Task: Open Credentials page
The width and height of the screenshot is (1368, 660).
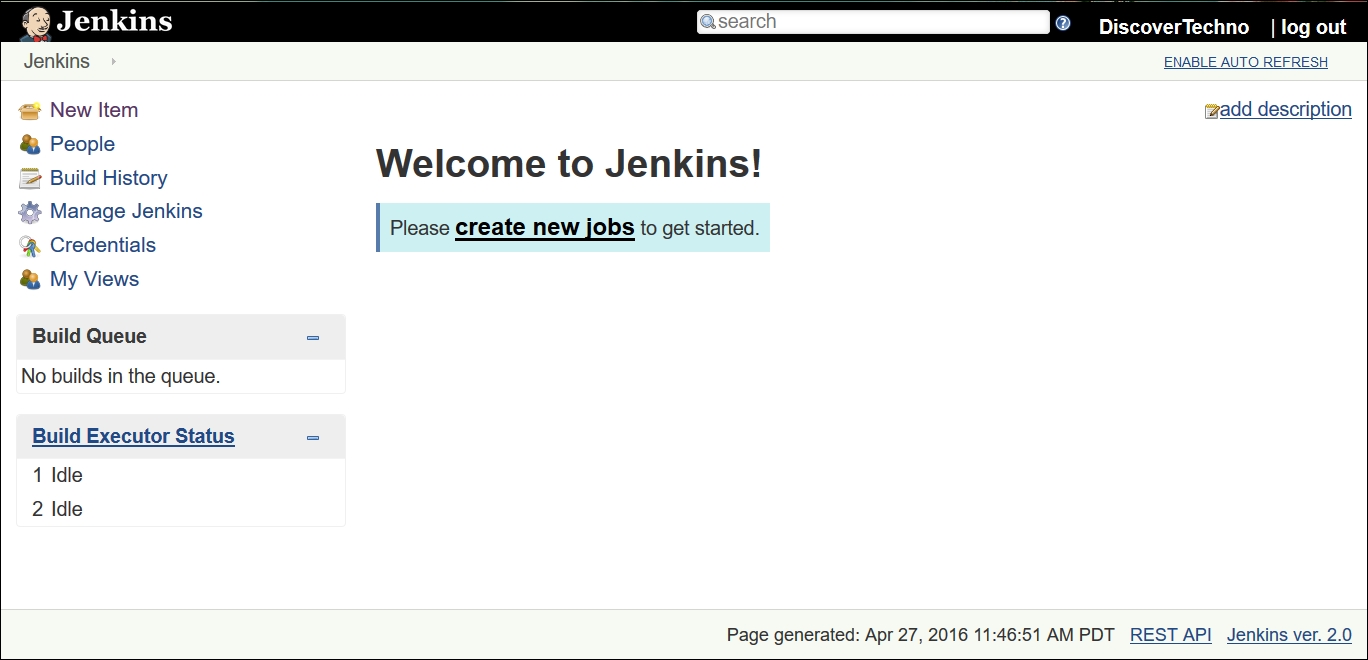Action: point(103,245)
